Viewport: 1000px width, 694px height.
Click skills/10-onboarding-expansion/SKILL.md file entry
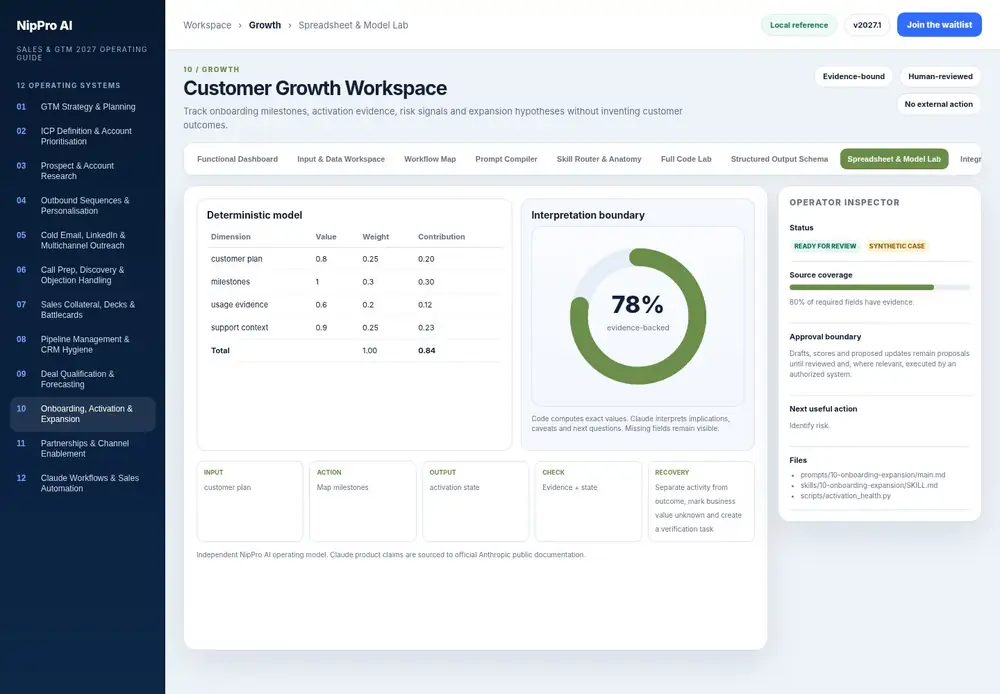click(x=869, y=485)
